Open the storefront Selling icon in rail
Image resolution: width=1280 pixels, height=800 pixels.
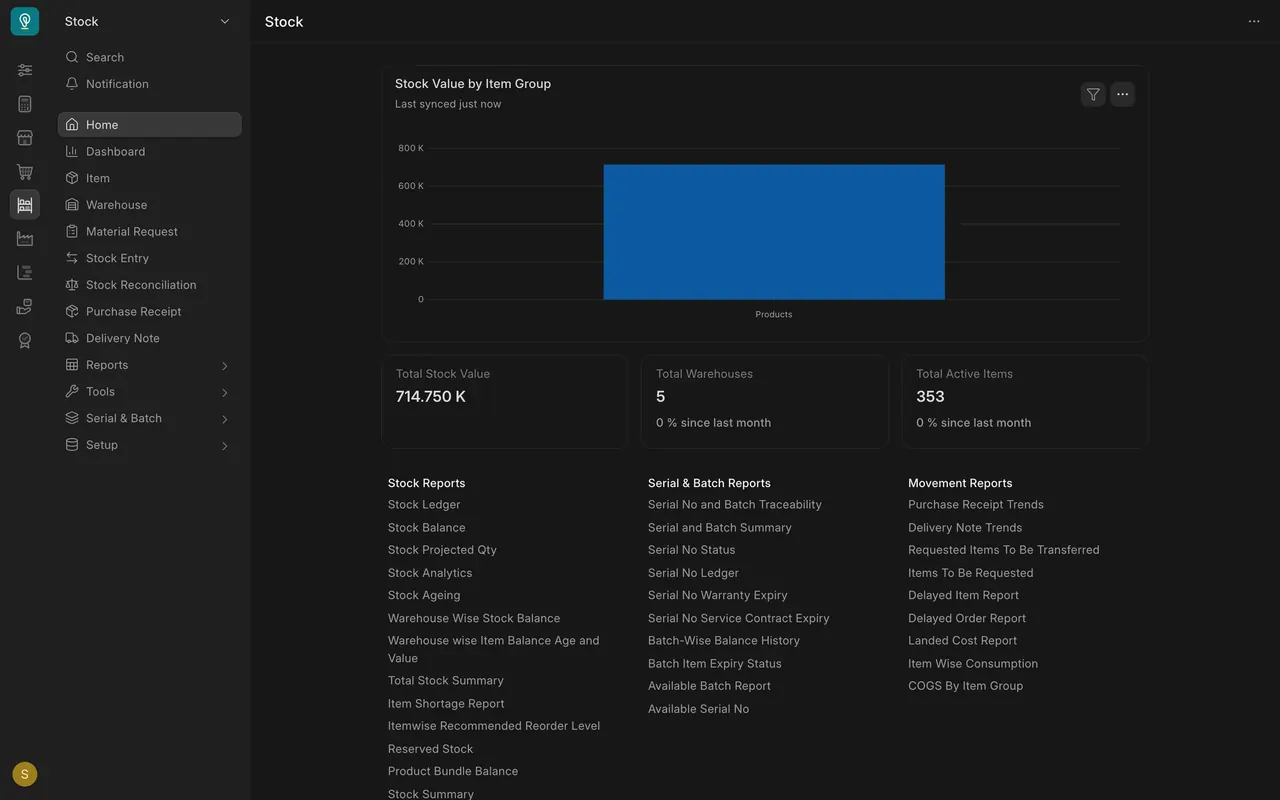coord(25,138)
